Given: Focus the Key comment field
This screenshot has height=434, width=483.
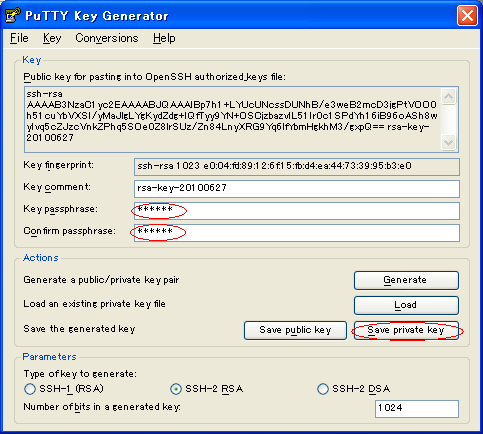Looking at the screenshot, I should click(297, 189).
